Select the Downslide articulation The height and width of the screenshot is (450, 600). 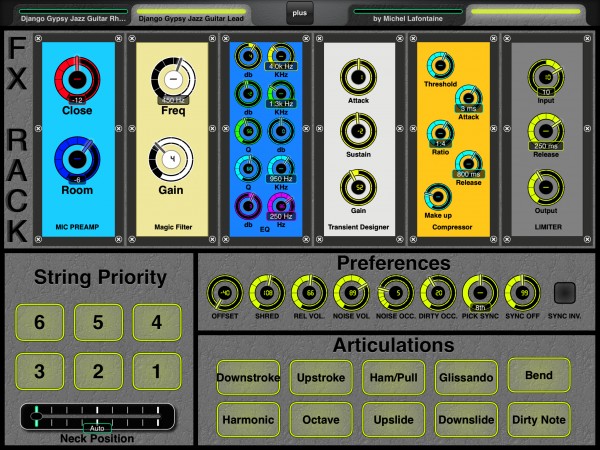click(x=466, y=419)
